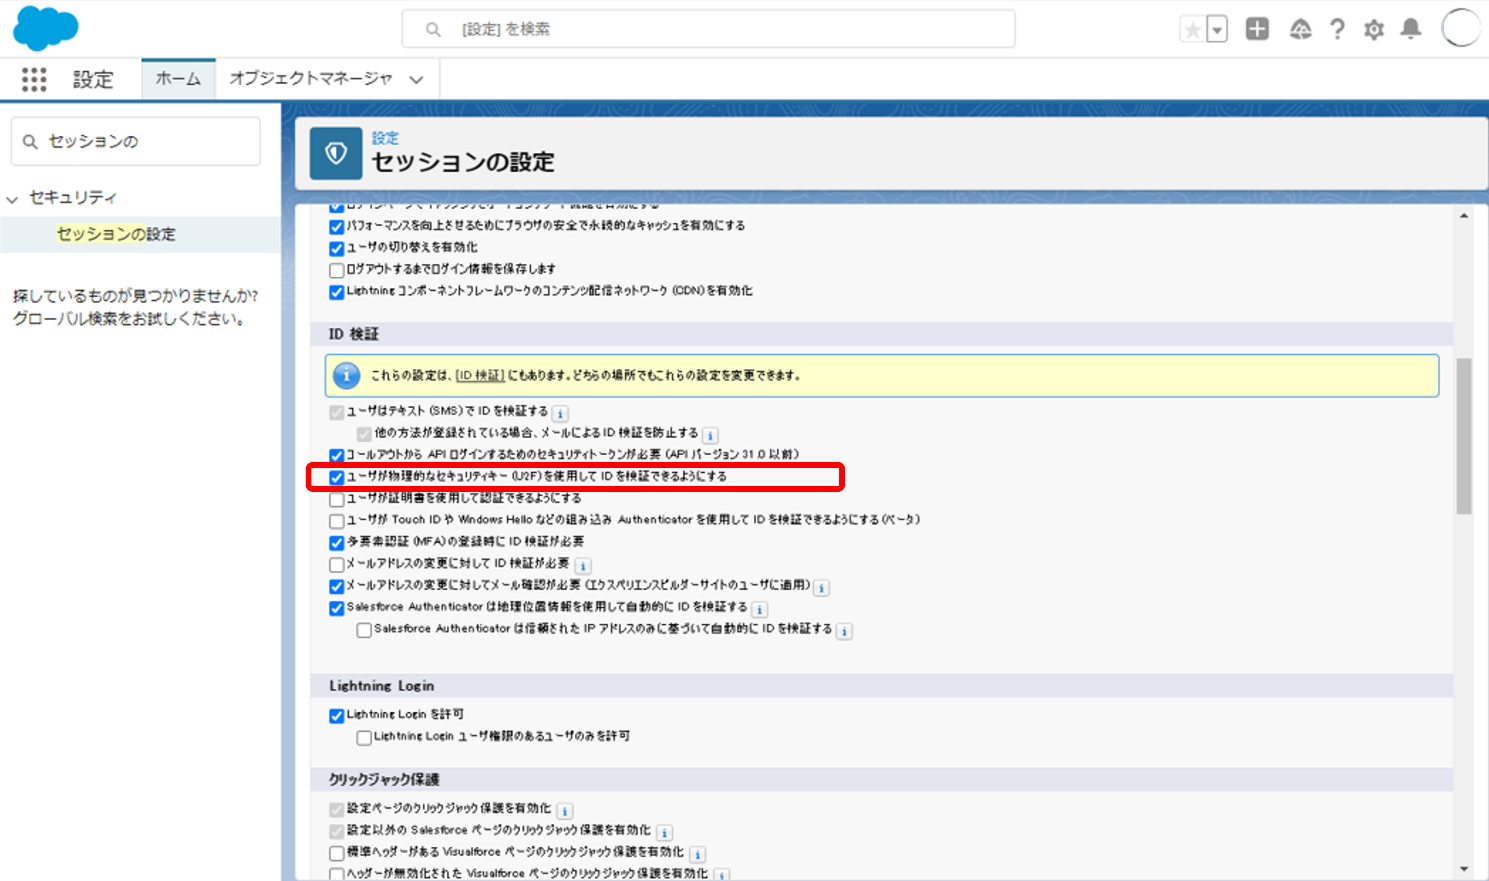The height and width of the screenshot is (881, 1489).
Task: Uncheck the Lightning Login を許可 checkbox
Action: point(337,716)
